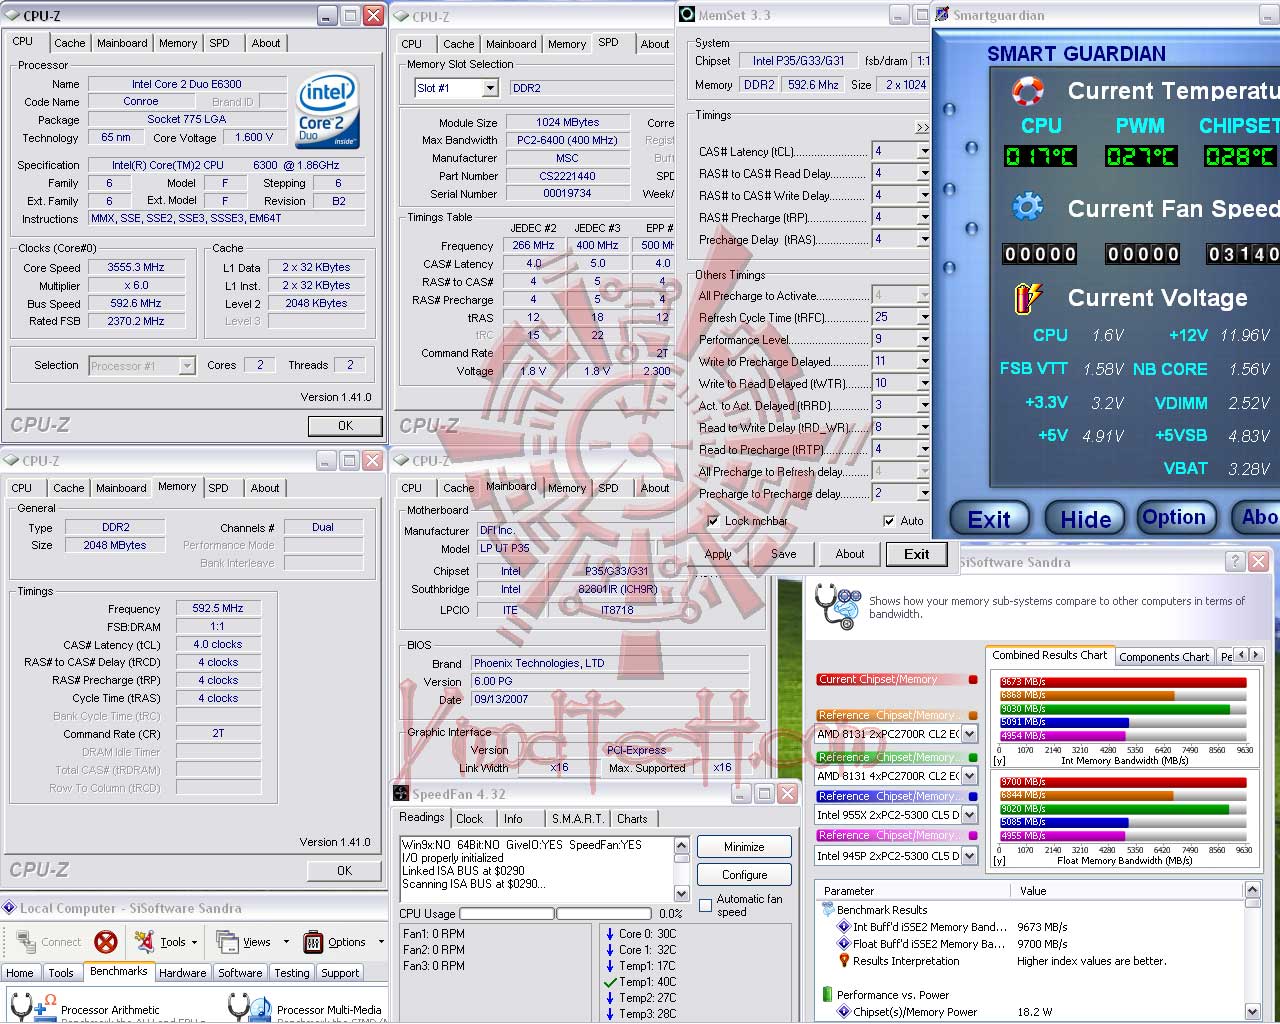This screenshot has height=1024, width=1280.
Task: Click the Results Interpretation lightbulb icon
Action: (x=844, y=961)
